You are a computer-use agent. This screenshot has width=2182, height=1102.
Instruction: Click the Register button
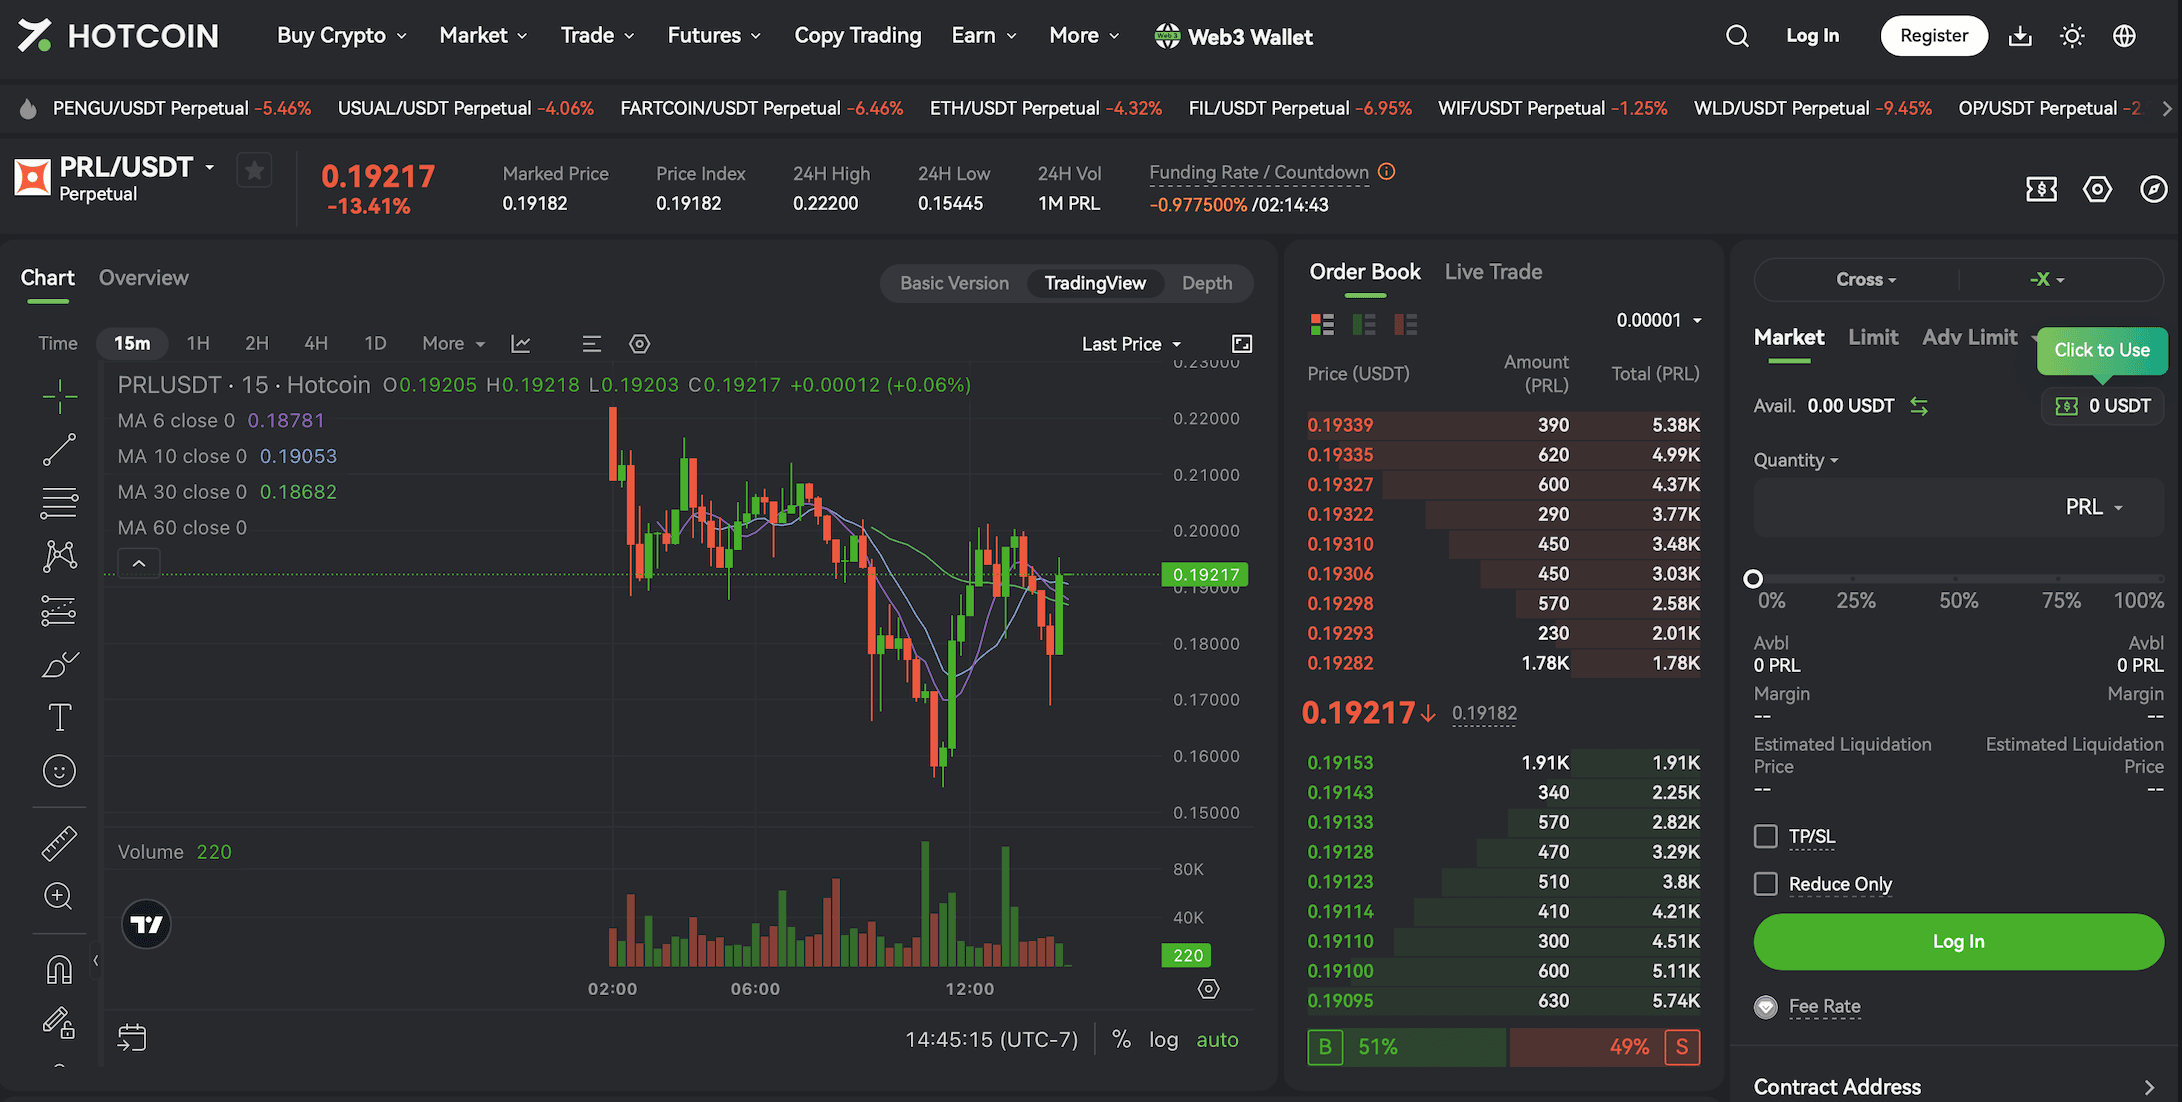pyautogui.click(x=1934, y=36)
